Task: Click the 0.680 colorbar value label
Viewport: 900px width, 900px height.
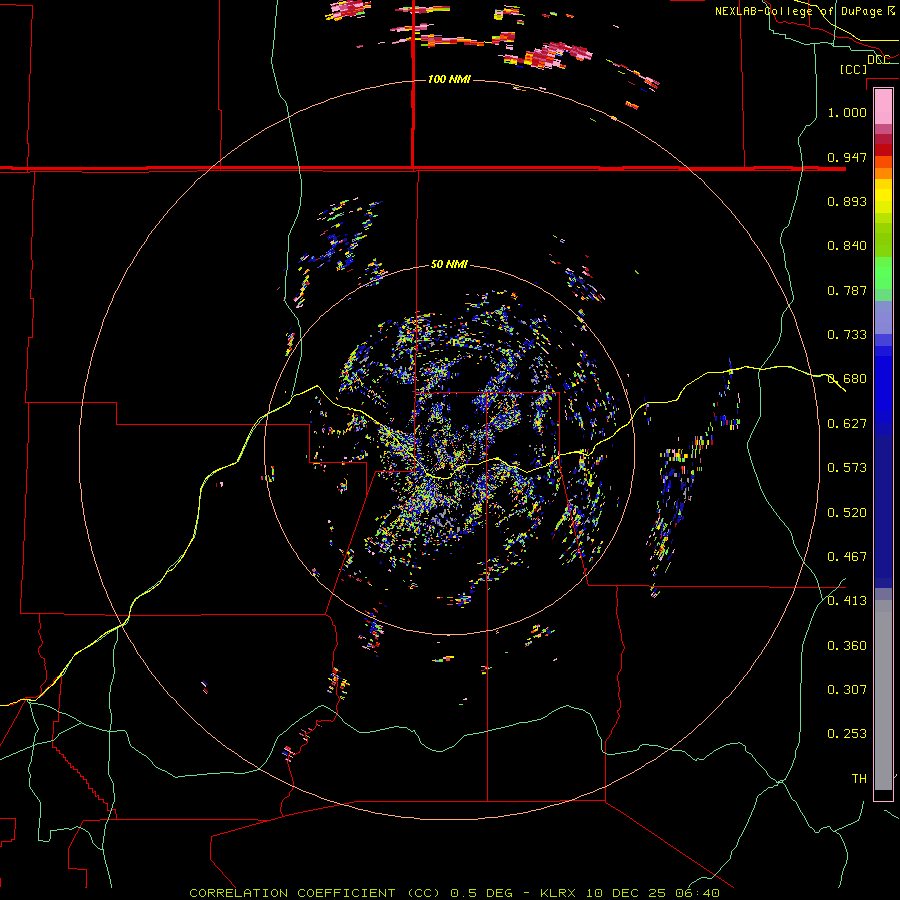Action: click(x=847, y=379)
